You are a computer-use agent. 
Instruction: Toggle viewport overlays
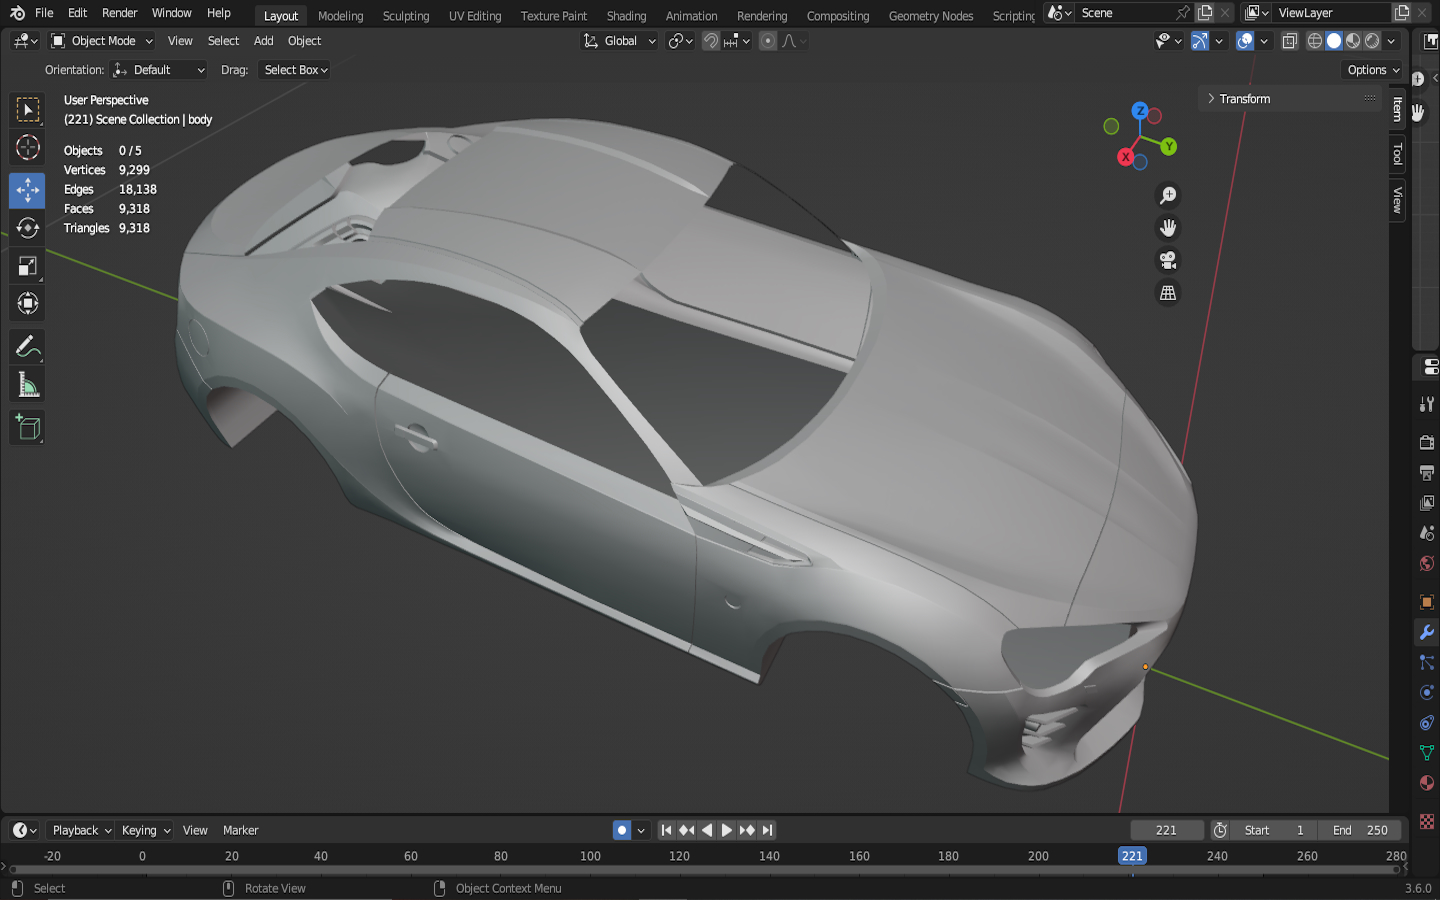[x=1245, y=41]
